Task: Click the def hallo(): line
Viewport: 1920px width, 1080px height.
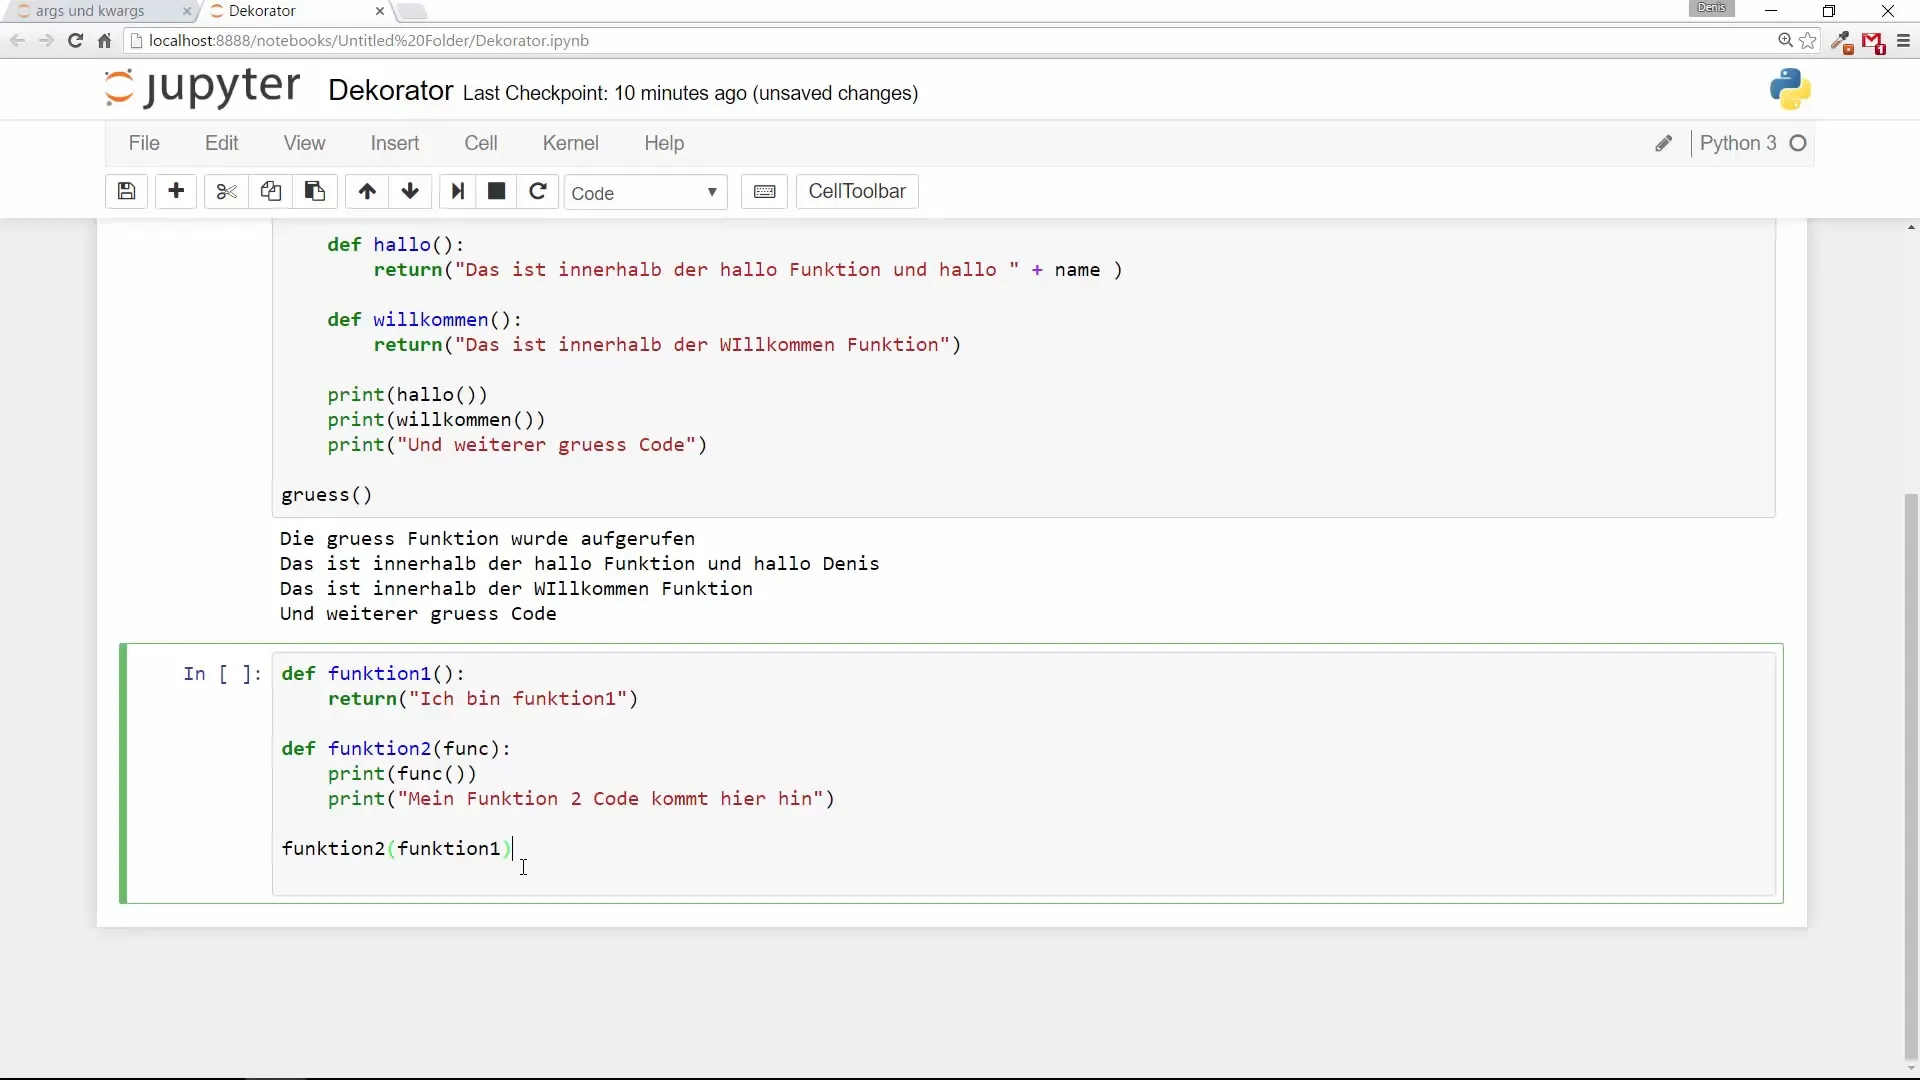Action: pyautogui.click(x=396, y=245)
